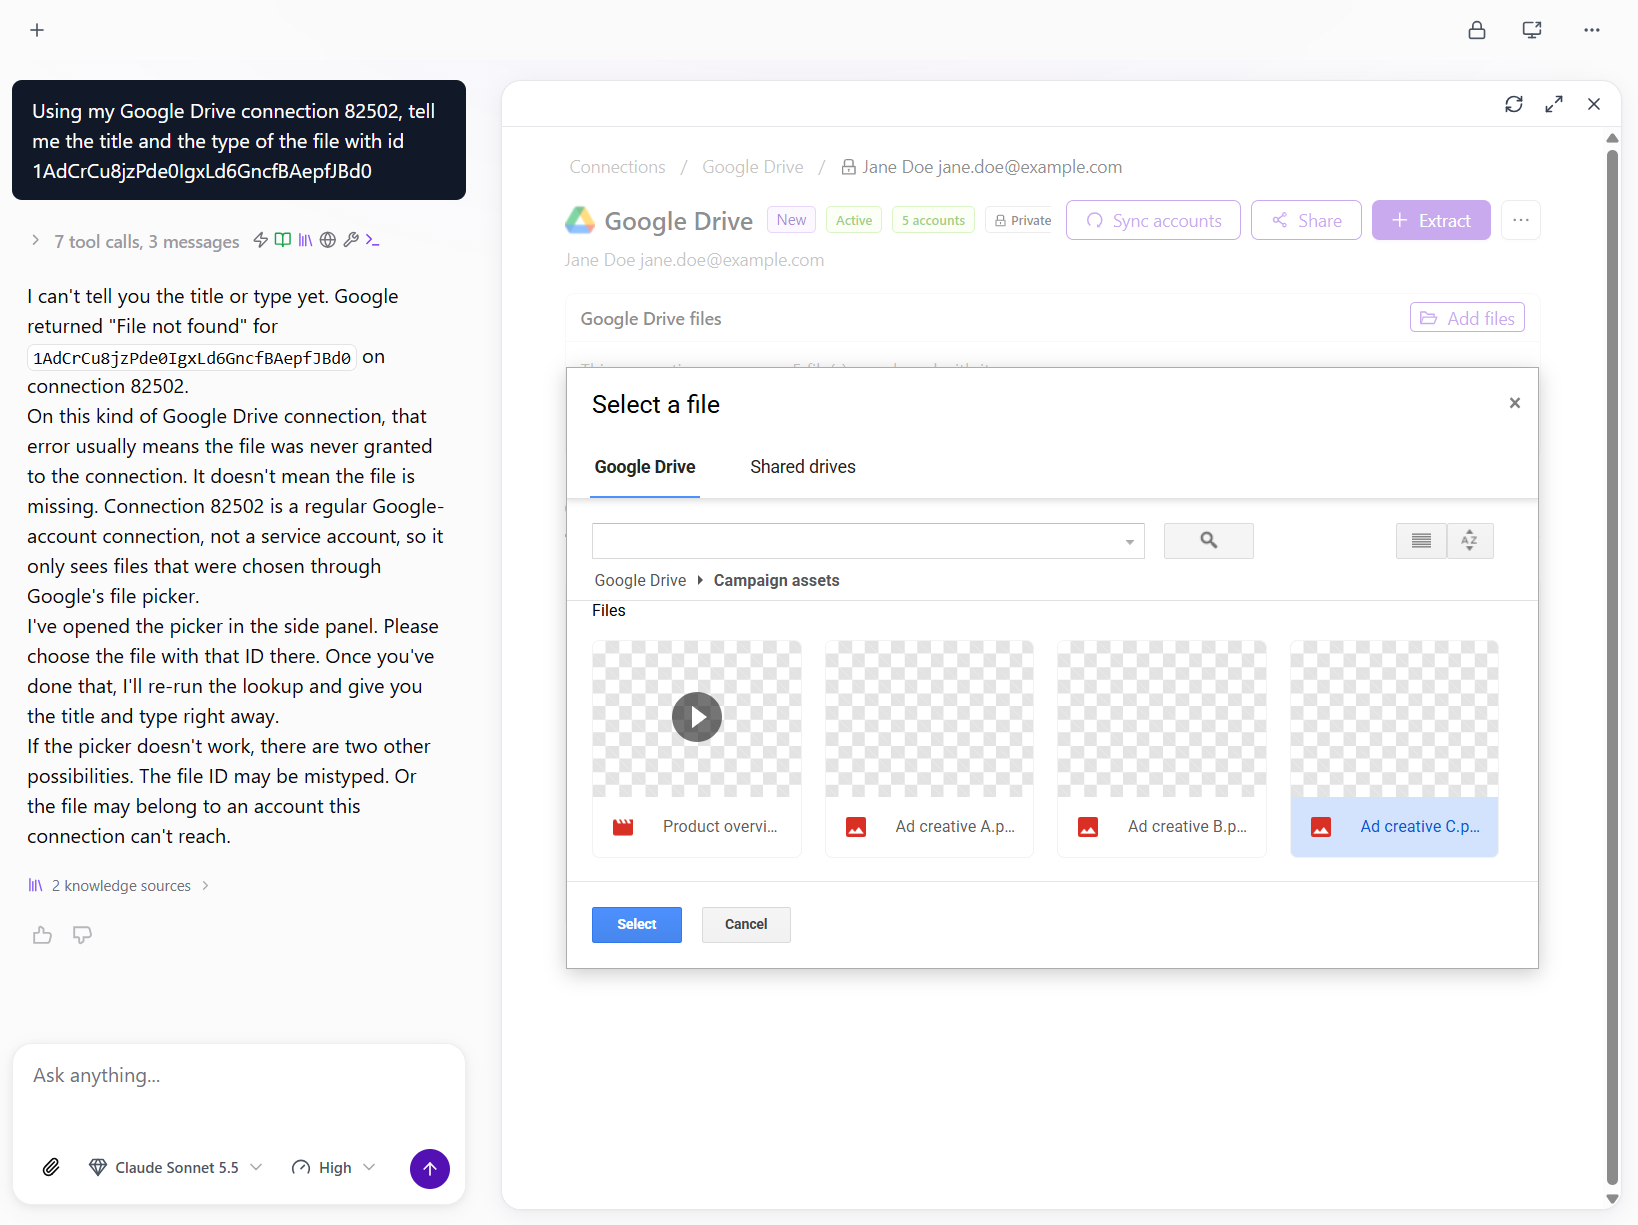The width and height of the screenshot is (1638, 1225).
Task: Switch to Shared drives tab
Action: point(803,467)
